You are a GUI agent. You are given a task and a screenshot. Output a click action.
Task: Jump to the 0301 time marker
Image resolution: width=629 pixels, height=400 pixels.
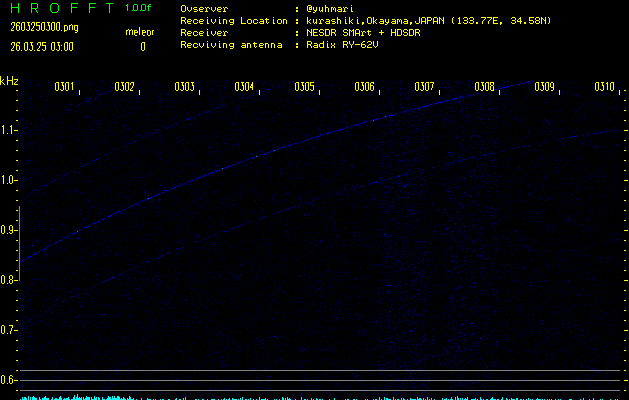64,87
